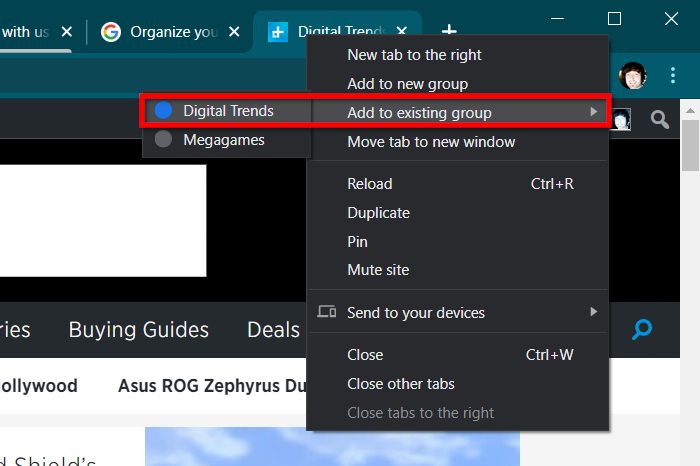
Task: Click the Digital Trends tab favicon
Action: click(278, 32)
